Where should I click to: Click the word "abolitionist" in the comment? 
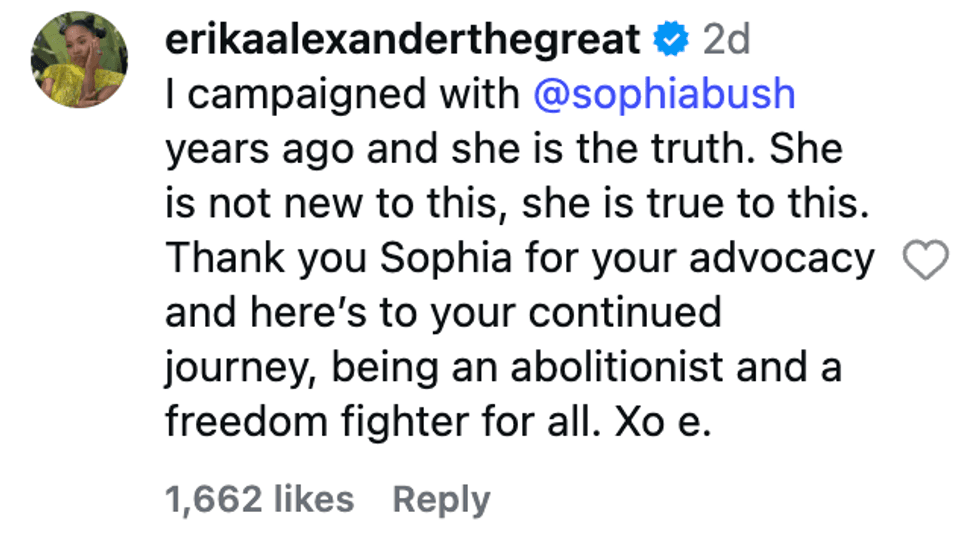click(617, 368)
